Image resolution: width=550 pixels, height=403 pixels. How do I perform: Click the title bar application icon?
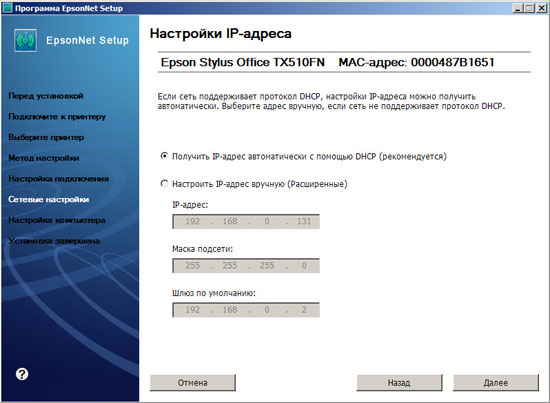coord(8,7)
